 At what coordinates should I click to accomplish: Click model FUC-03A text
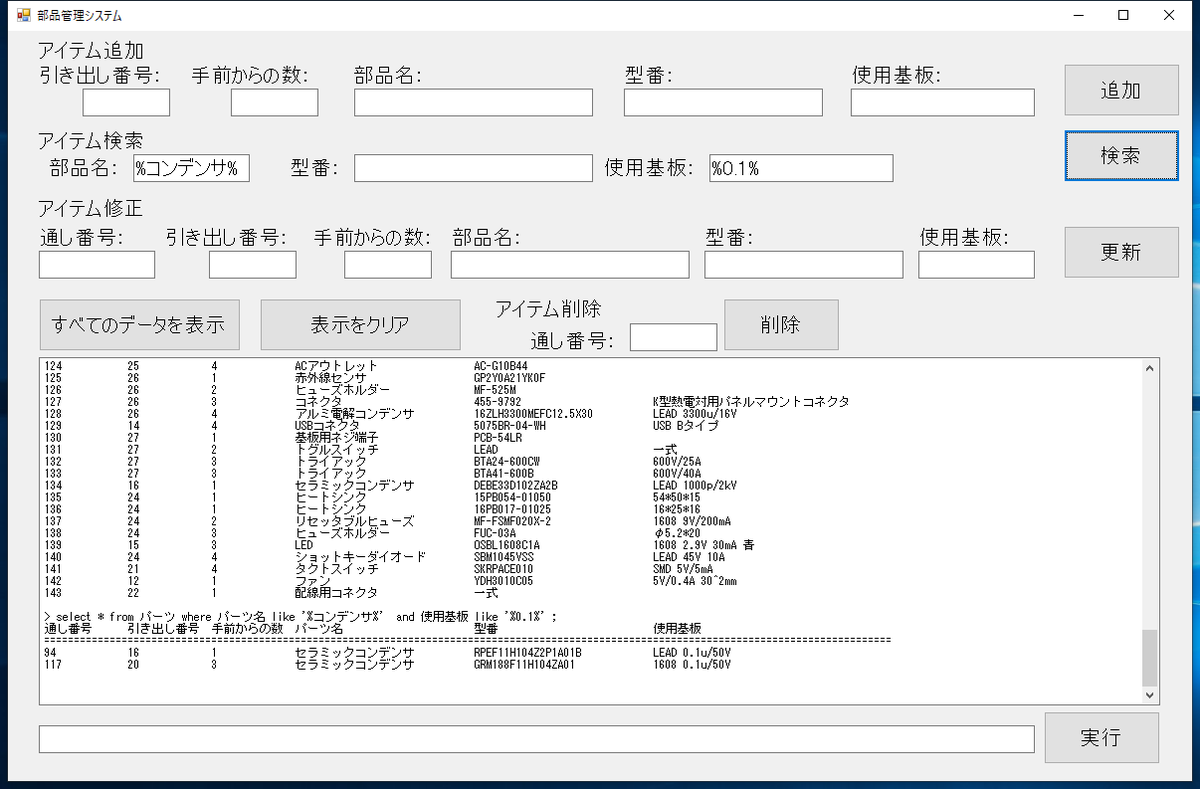click(495, 533)
